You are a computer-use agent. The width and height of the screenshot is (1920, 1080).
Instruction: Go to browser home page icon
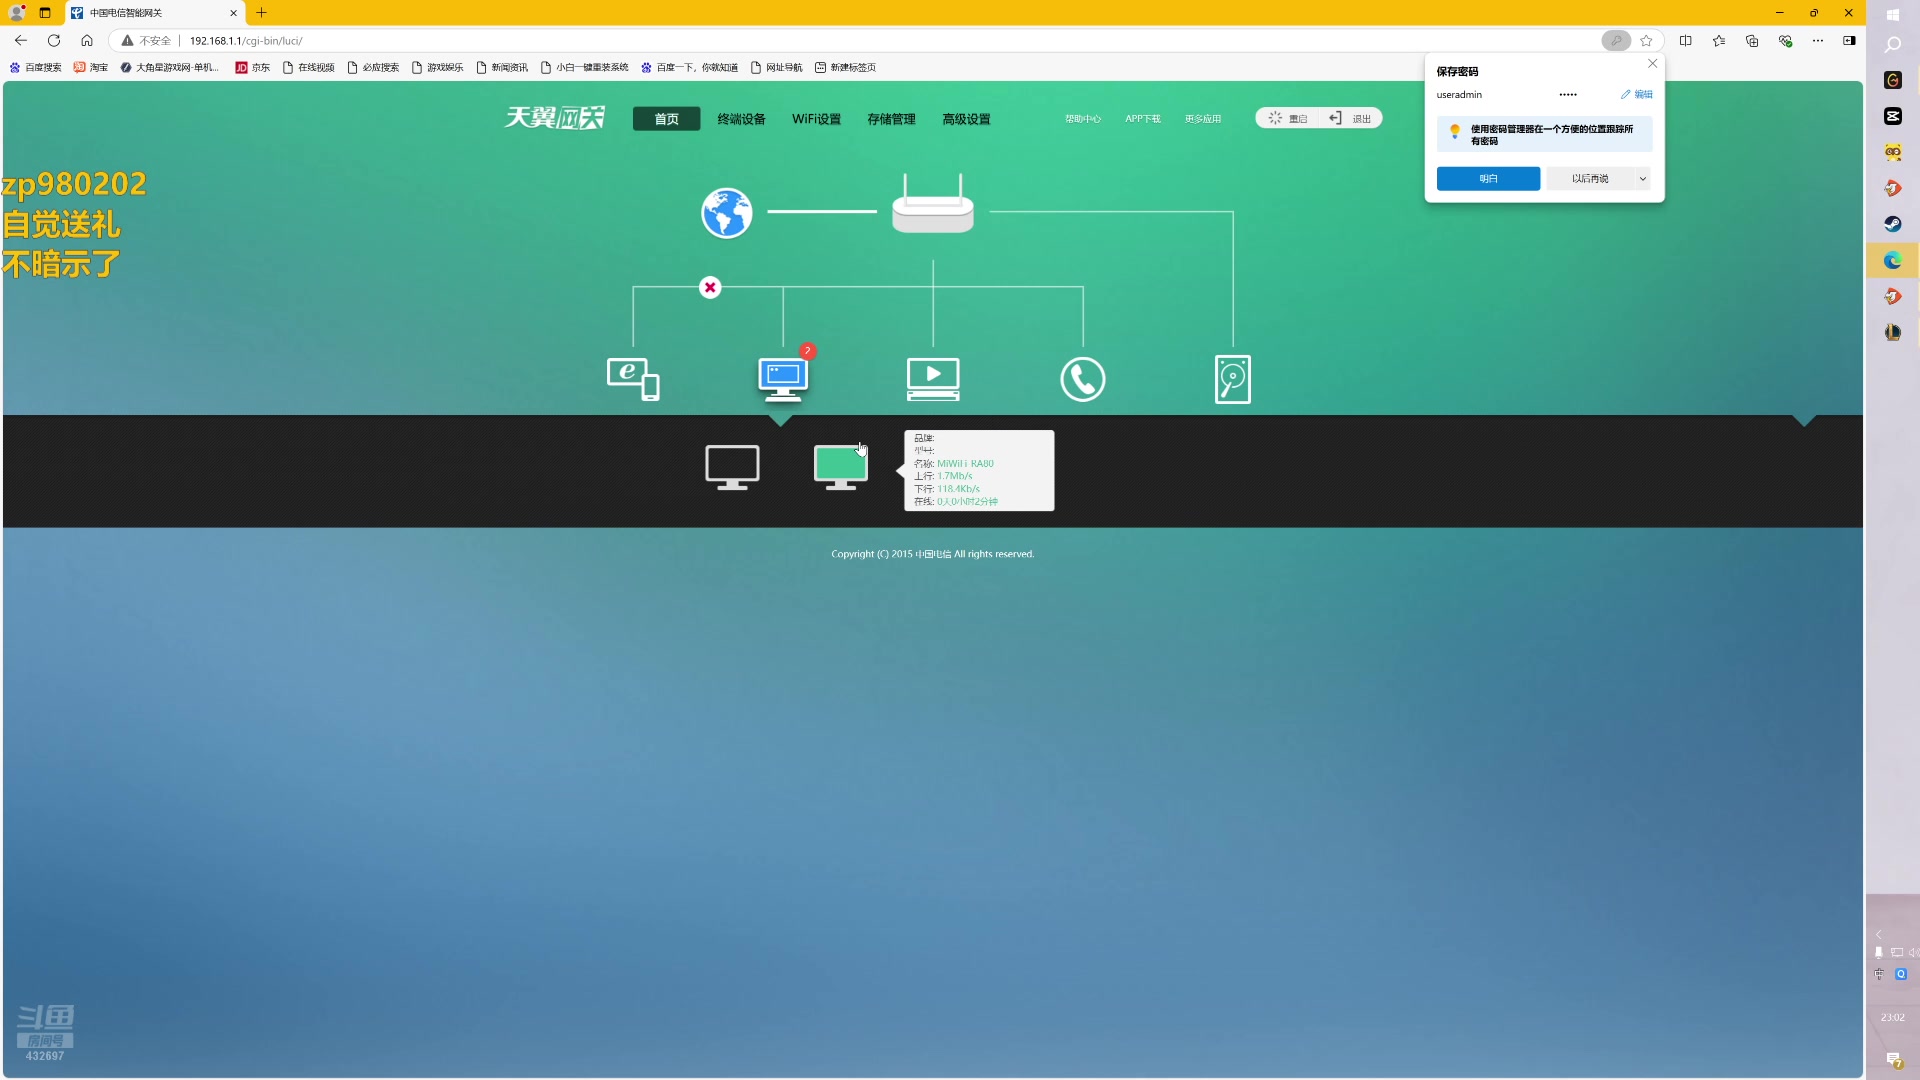pos(87,41)
